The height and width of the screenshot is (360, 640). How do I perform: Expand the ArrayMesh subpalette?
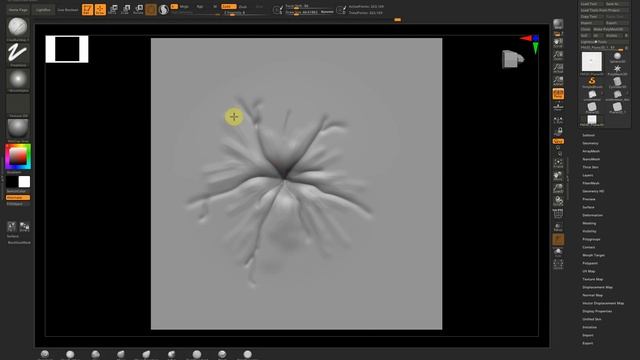tap(591, 151)
